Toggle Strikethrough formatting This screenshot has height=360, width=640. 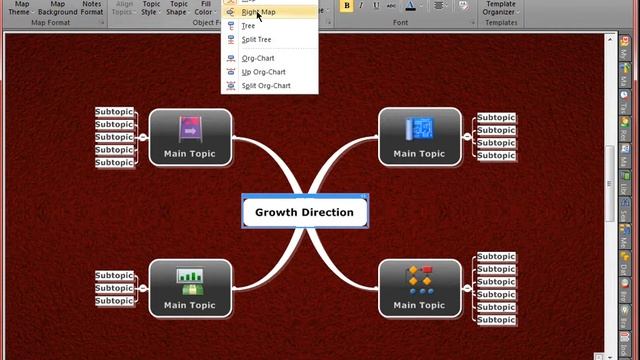coord(391,6)
